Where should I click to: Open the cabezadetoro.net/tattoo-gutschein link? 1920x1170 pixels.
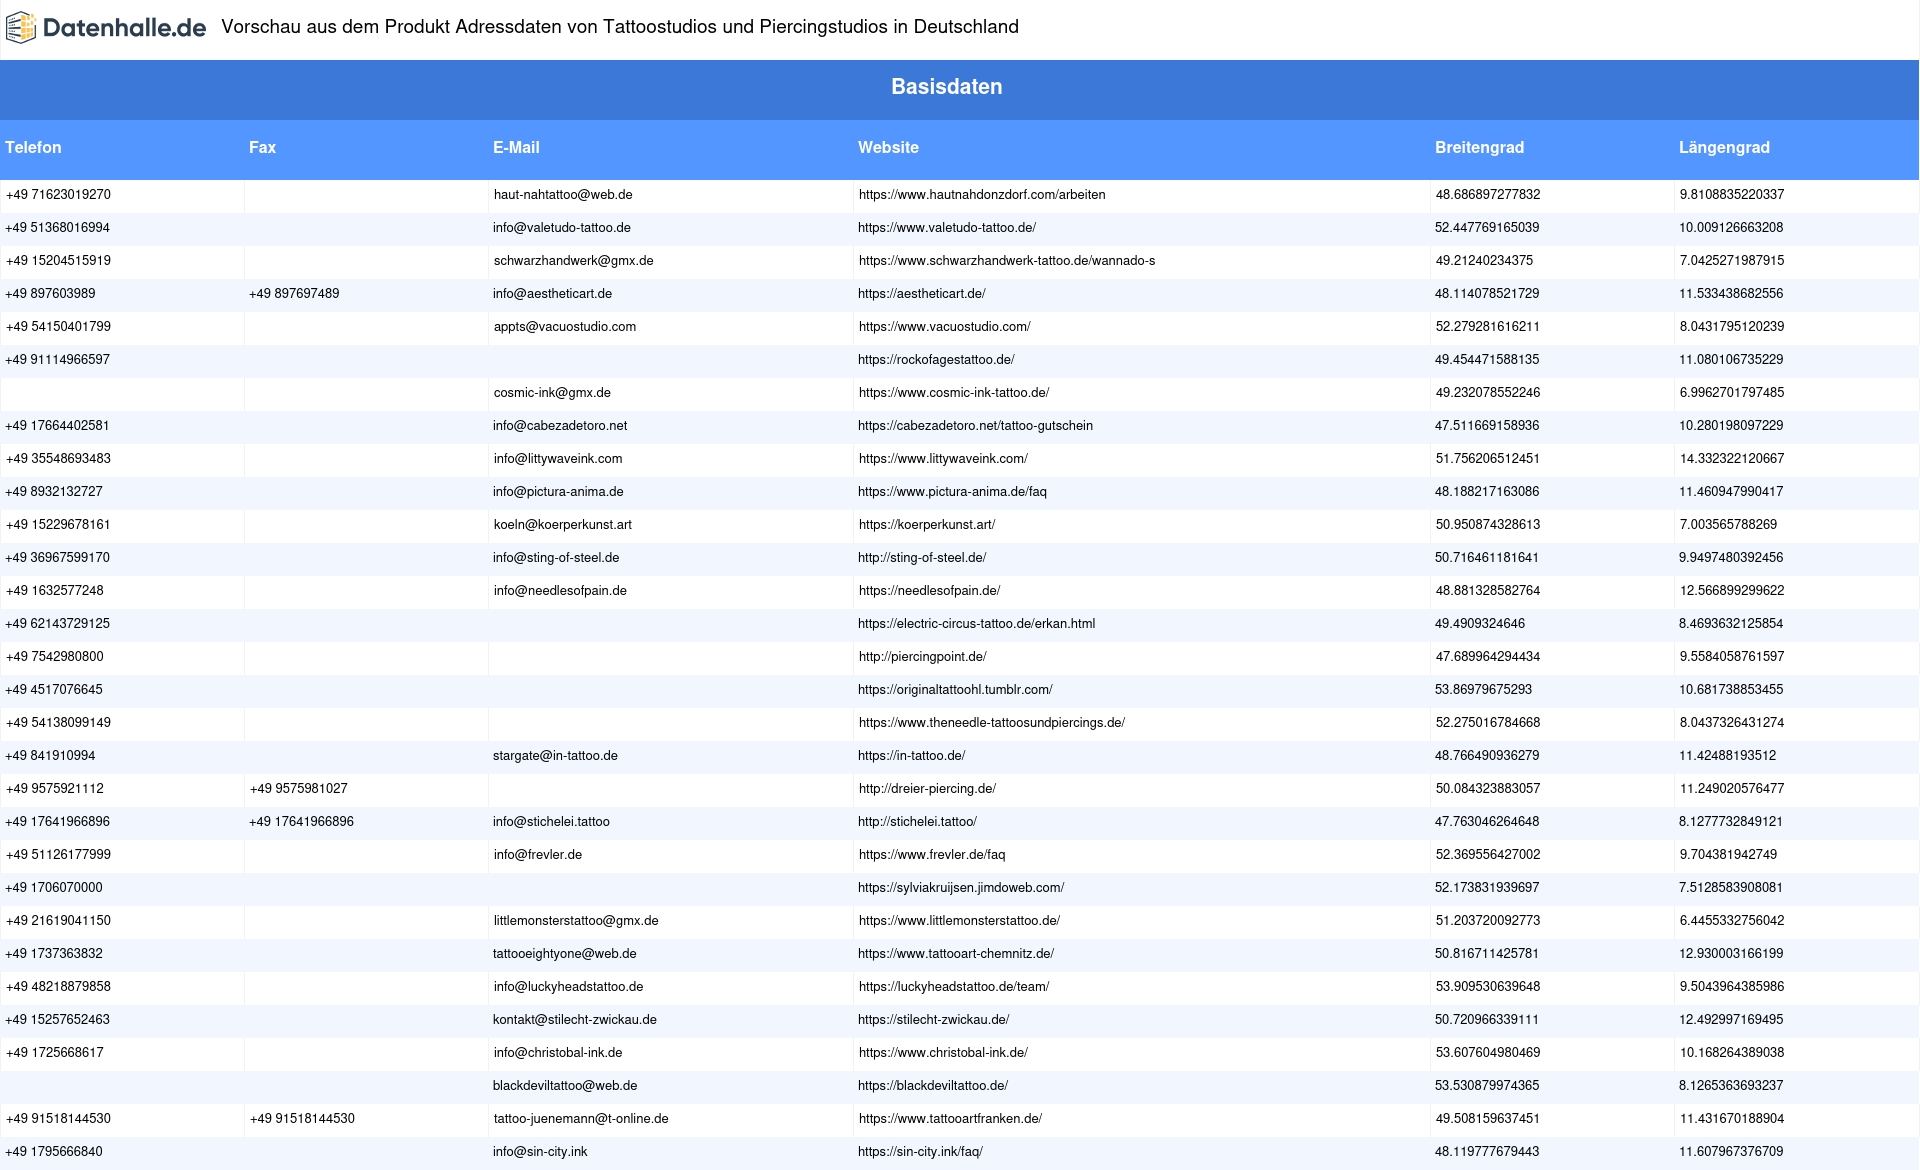[975, 426]
